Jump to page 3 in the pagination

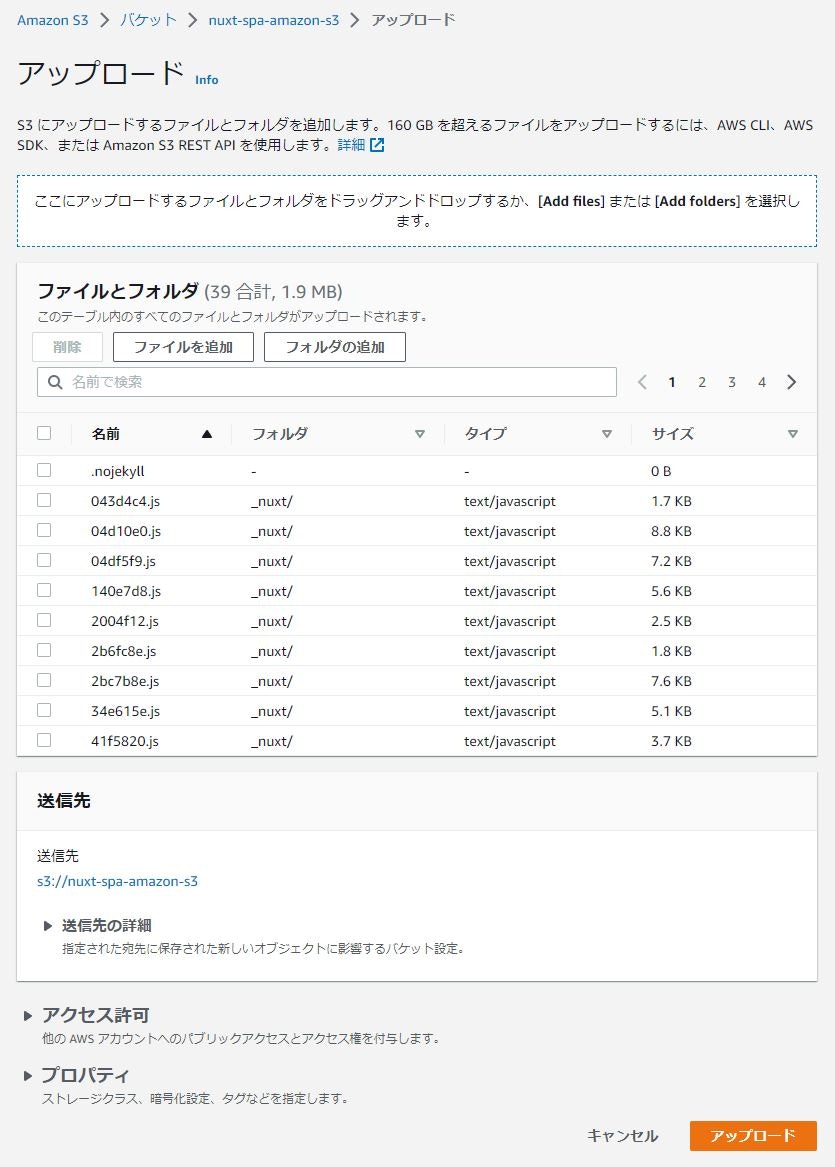(x=731, y=382)
